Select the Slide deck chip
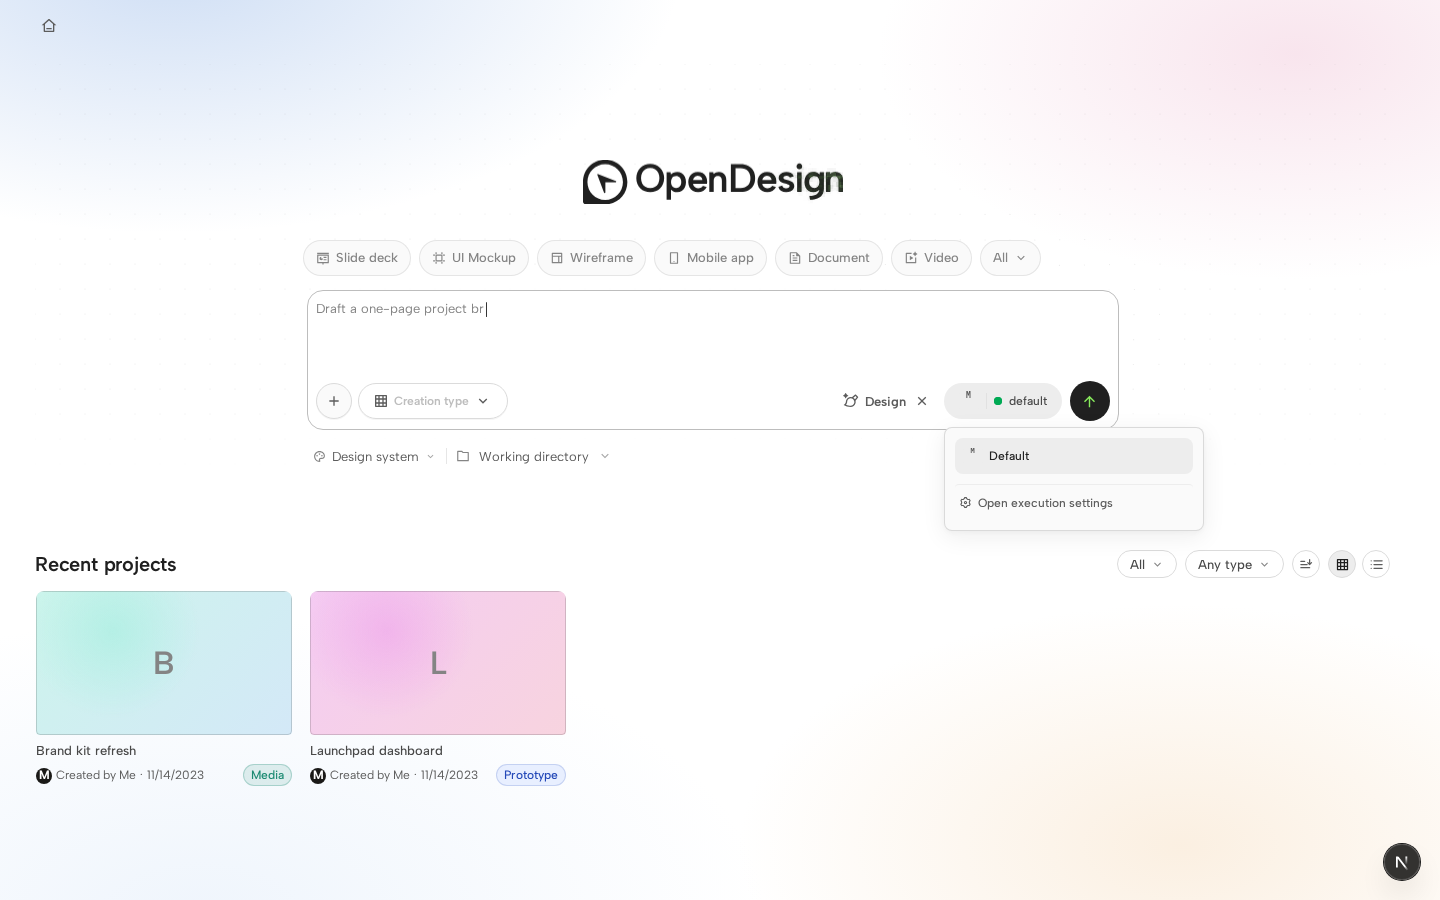Image resolution: width=1440 pixels, height=900 pixels. (x=357, y=258)
